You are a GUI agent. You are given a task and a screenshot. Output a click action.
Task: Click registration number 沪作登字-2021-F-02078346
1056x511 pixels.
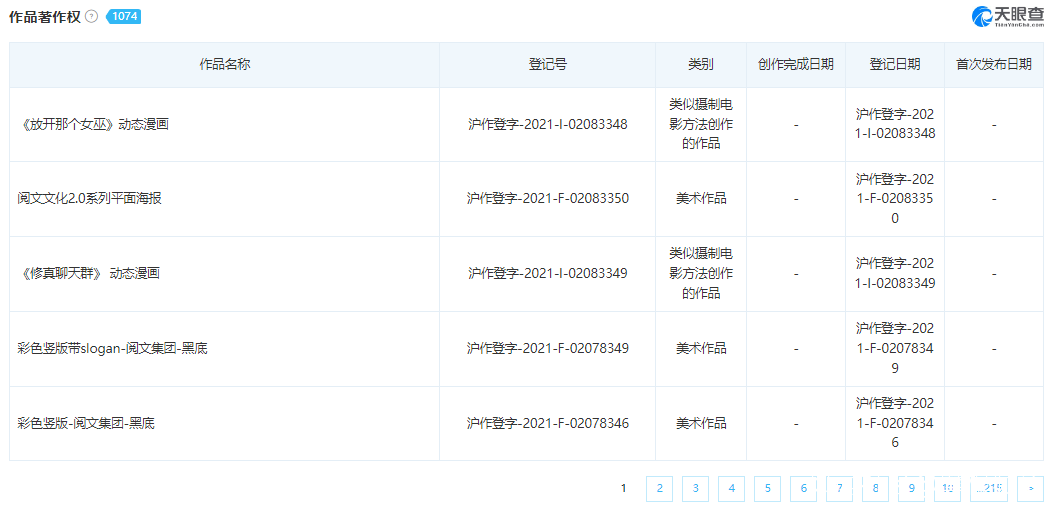point(548,423)
